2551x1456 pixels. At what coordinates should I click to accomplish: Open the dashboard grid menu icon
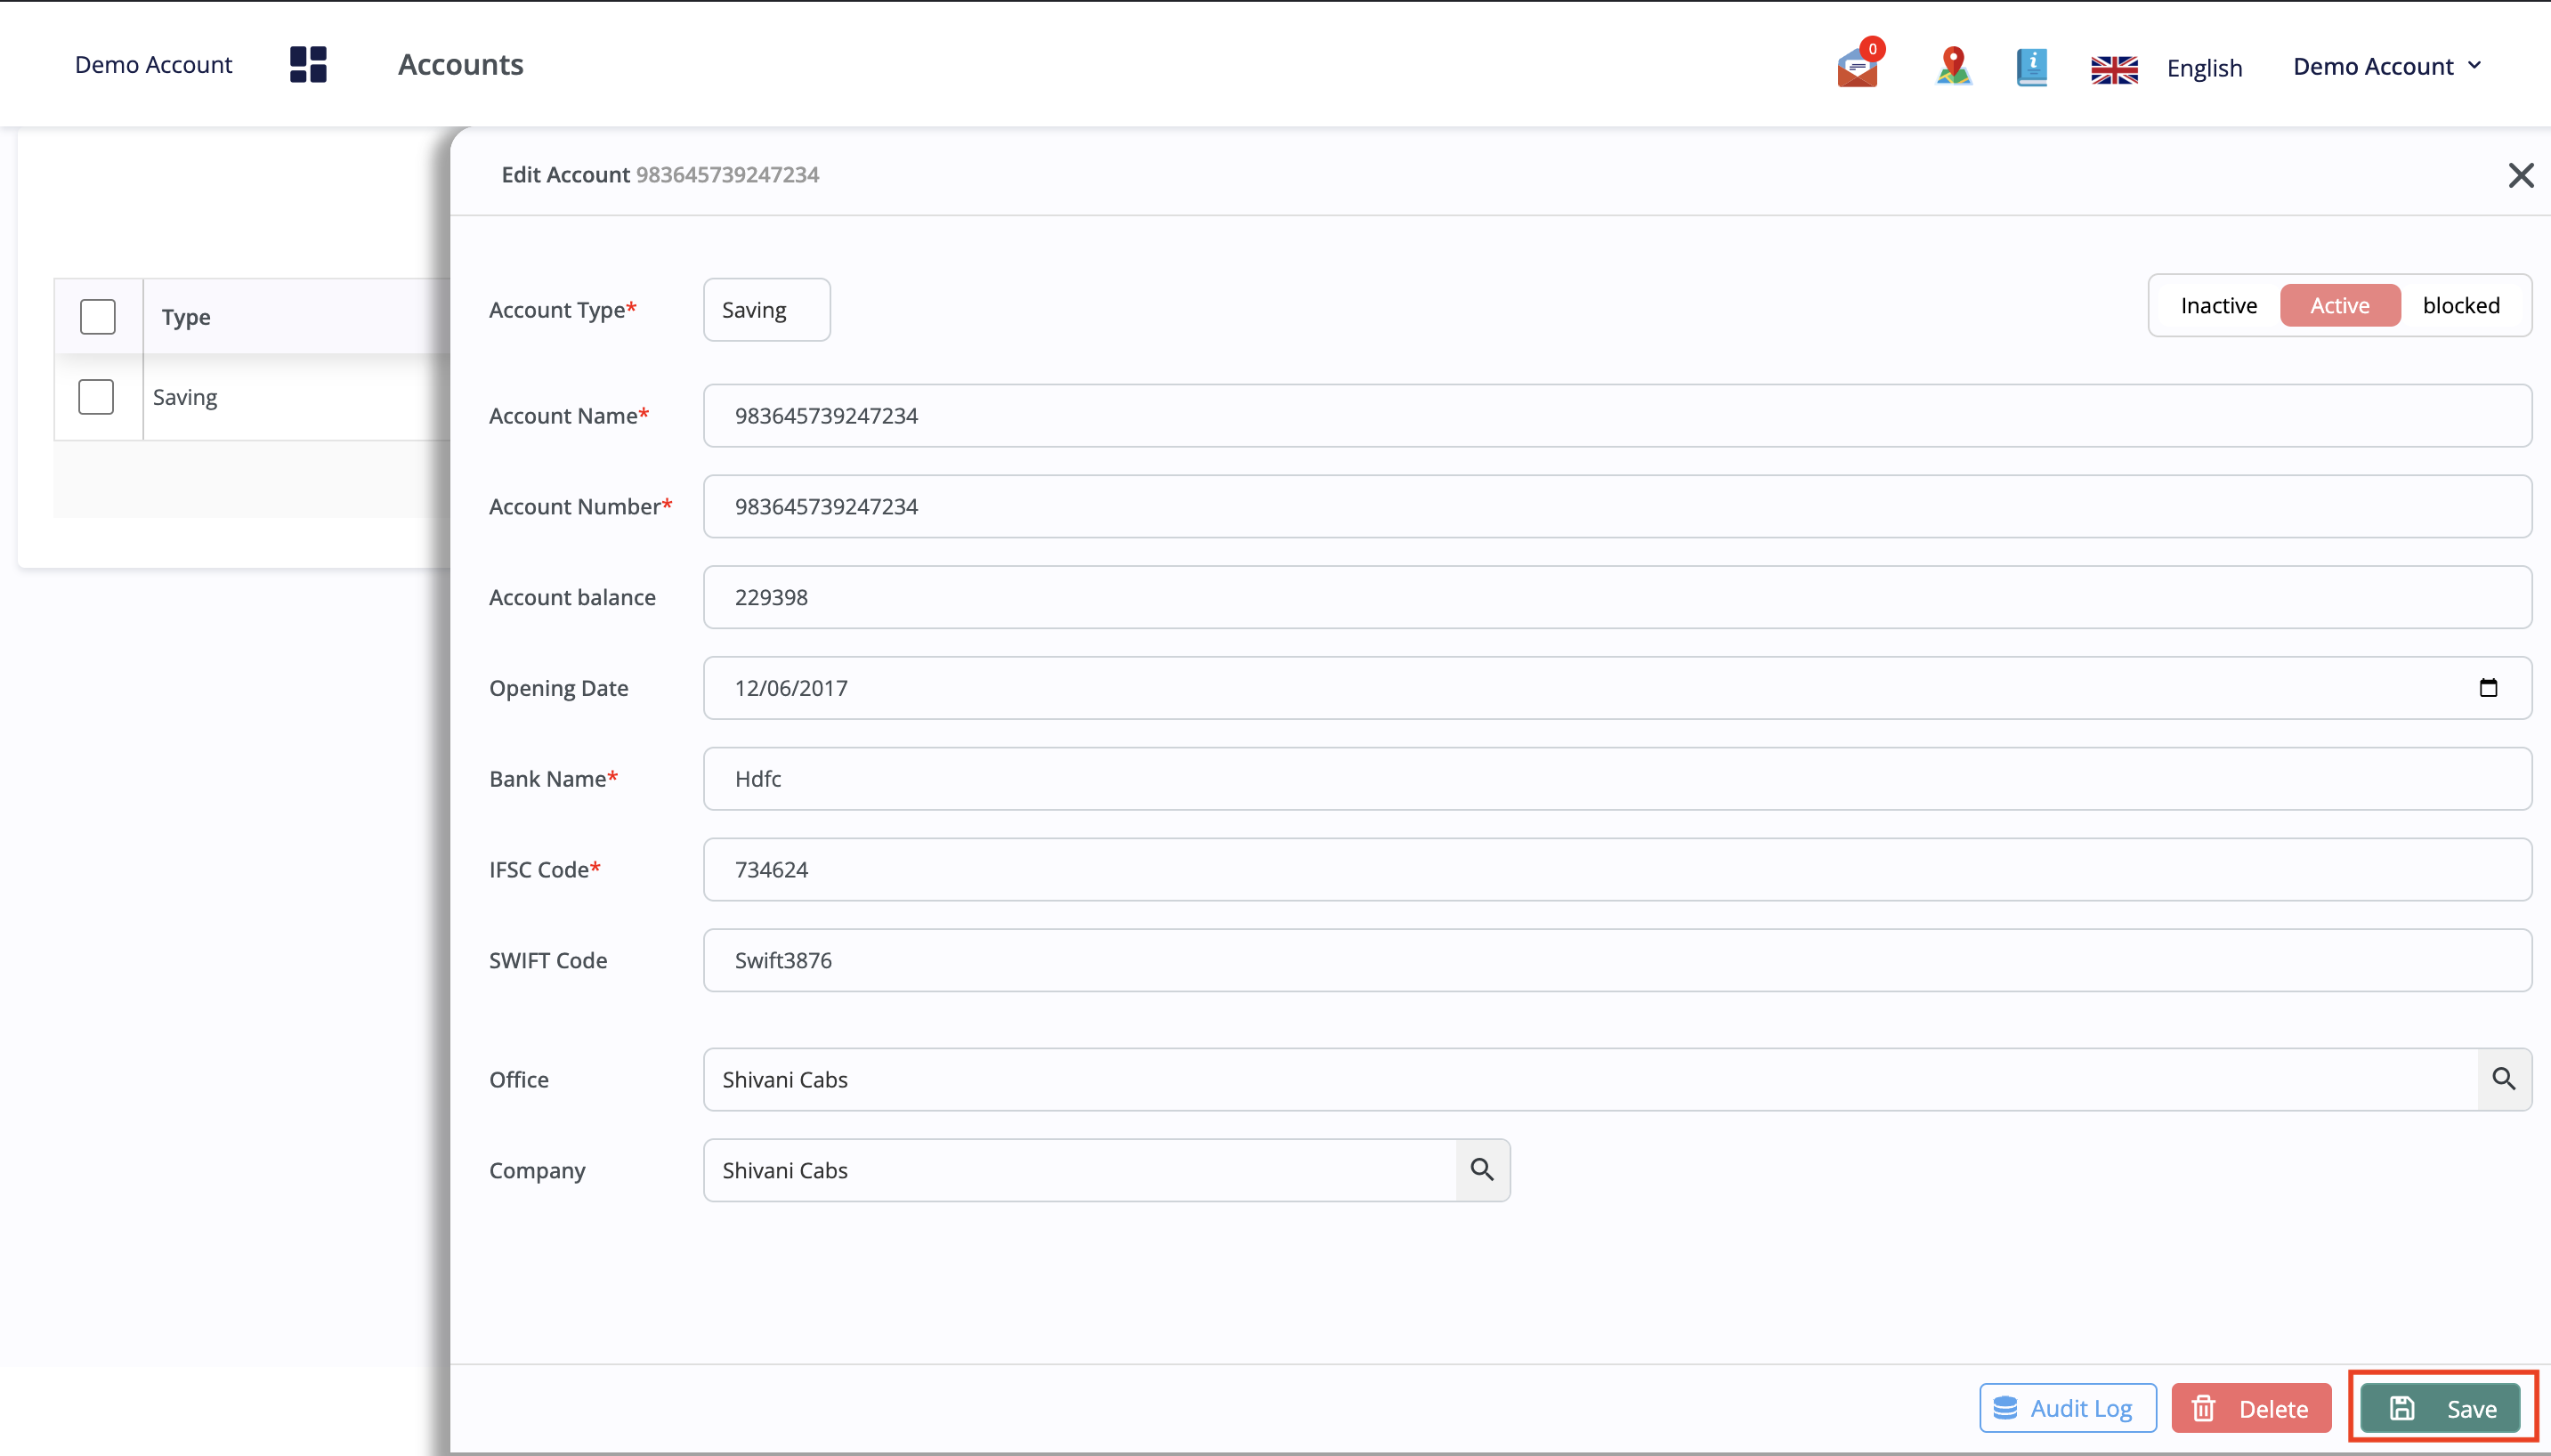308,65
